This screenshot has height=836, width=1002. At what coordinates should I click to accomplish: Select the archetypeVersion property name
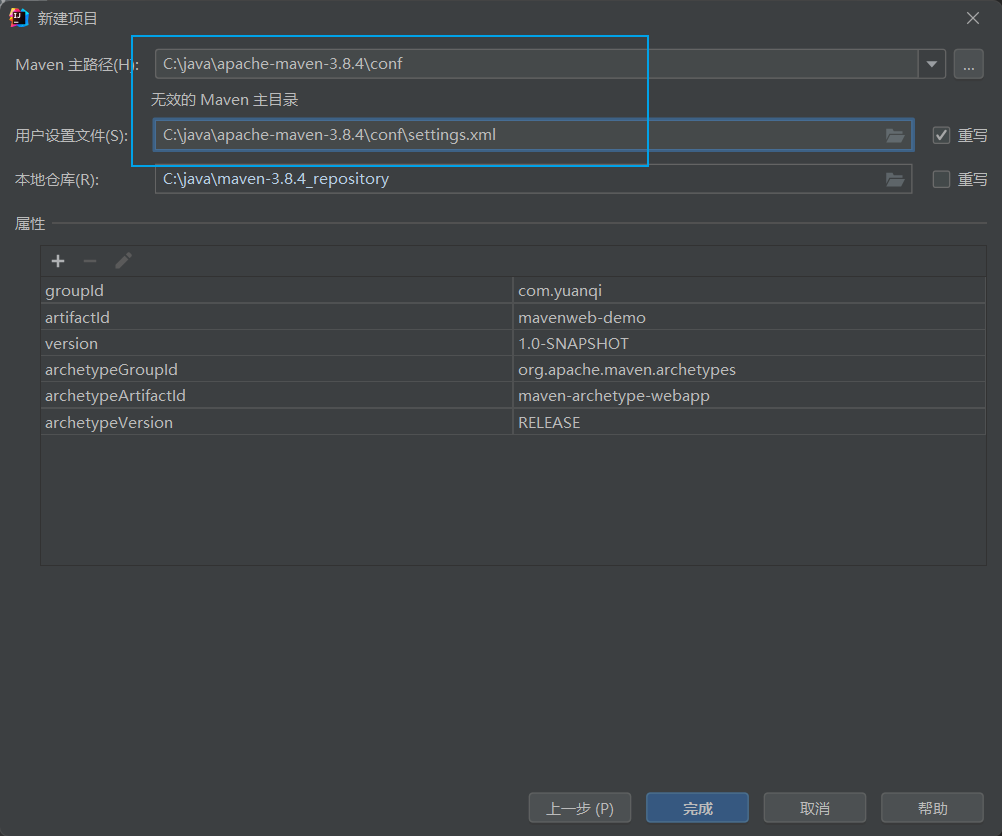109,423
